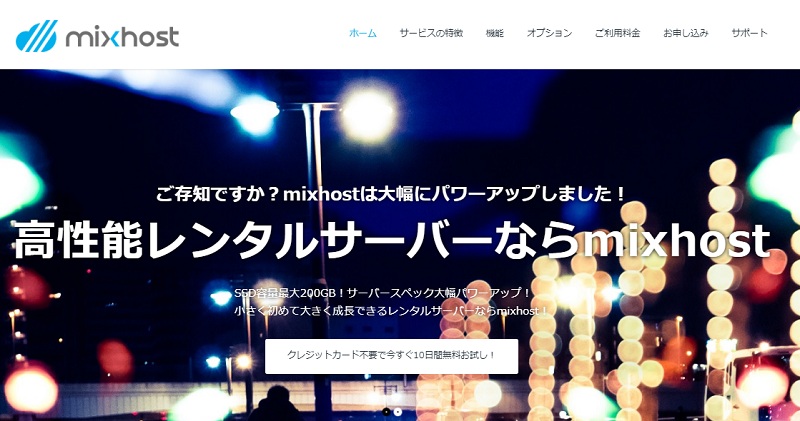Select the dark carousel indicator dot

[x=387, y=412]
